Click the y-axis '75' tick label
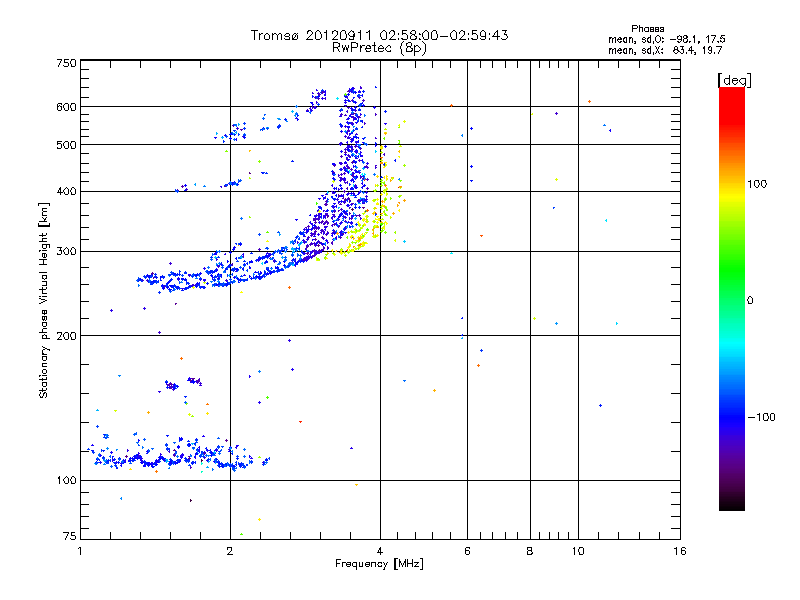This screenshot has width=800, height=600. [70, 536]
